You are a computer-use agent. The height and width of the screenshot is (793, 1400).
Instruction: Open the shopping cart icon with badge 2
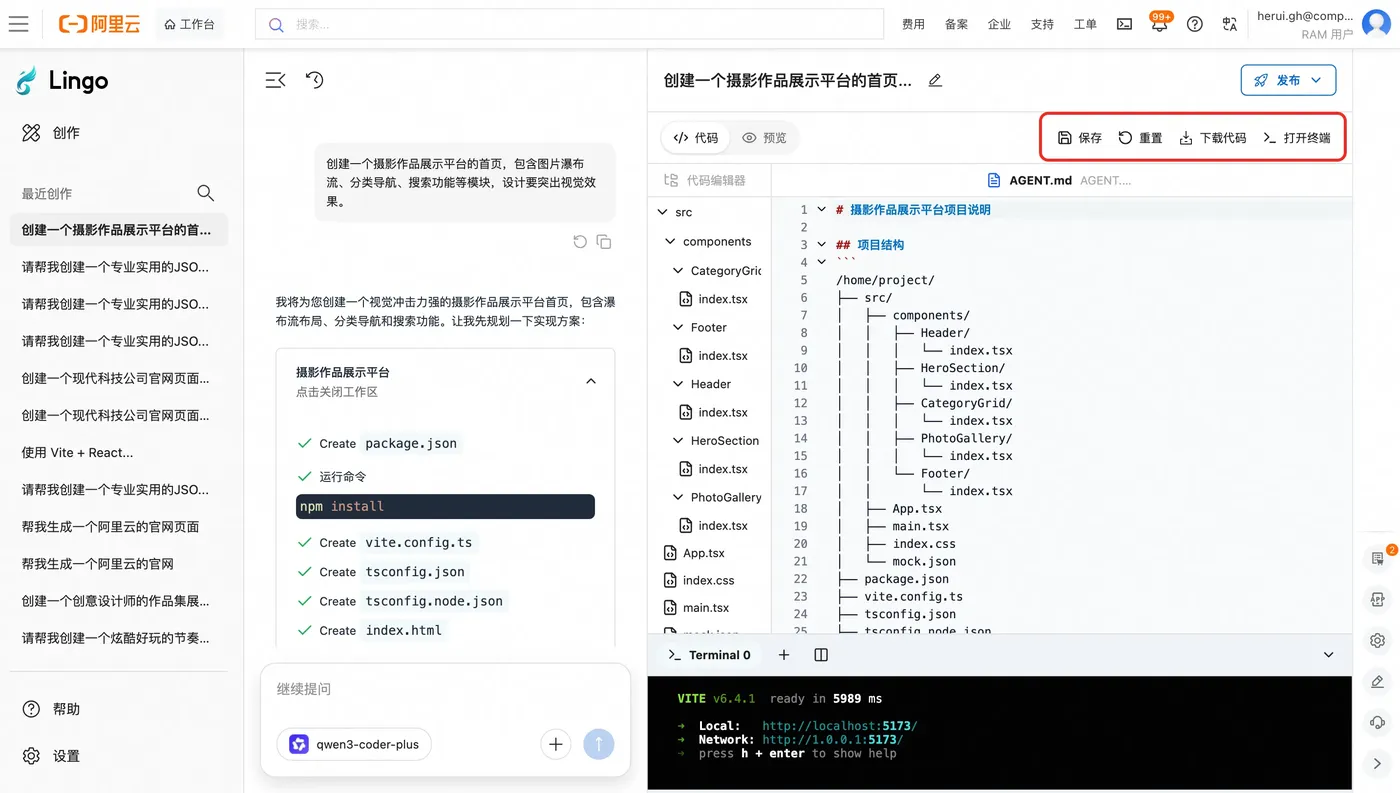[1378, 558]
